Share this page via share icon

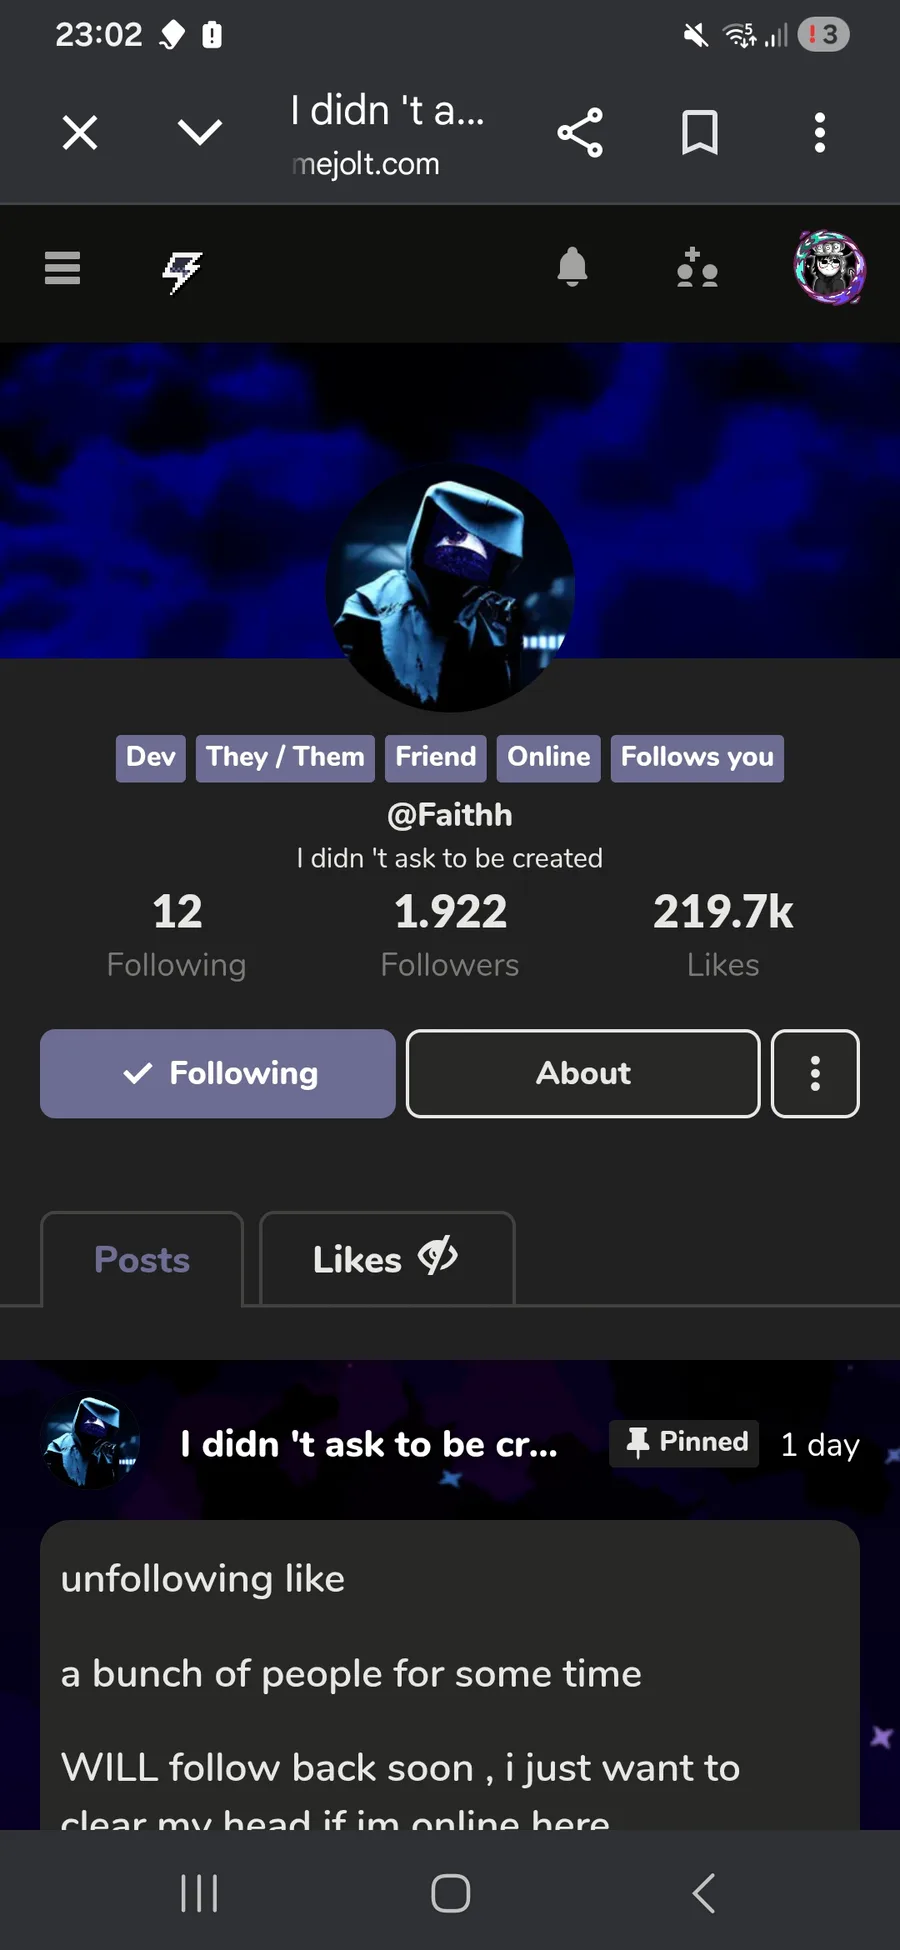click(x=580, y=132)
